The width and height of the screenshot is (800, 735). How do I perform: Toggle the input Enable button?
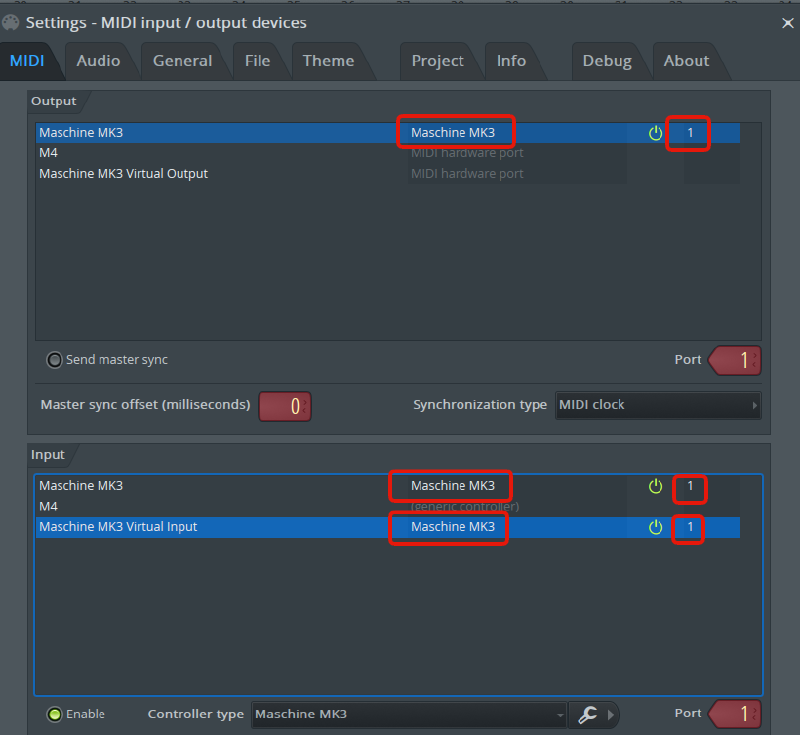tap(54, 715)
